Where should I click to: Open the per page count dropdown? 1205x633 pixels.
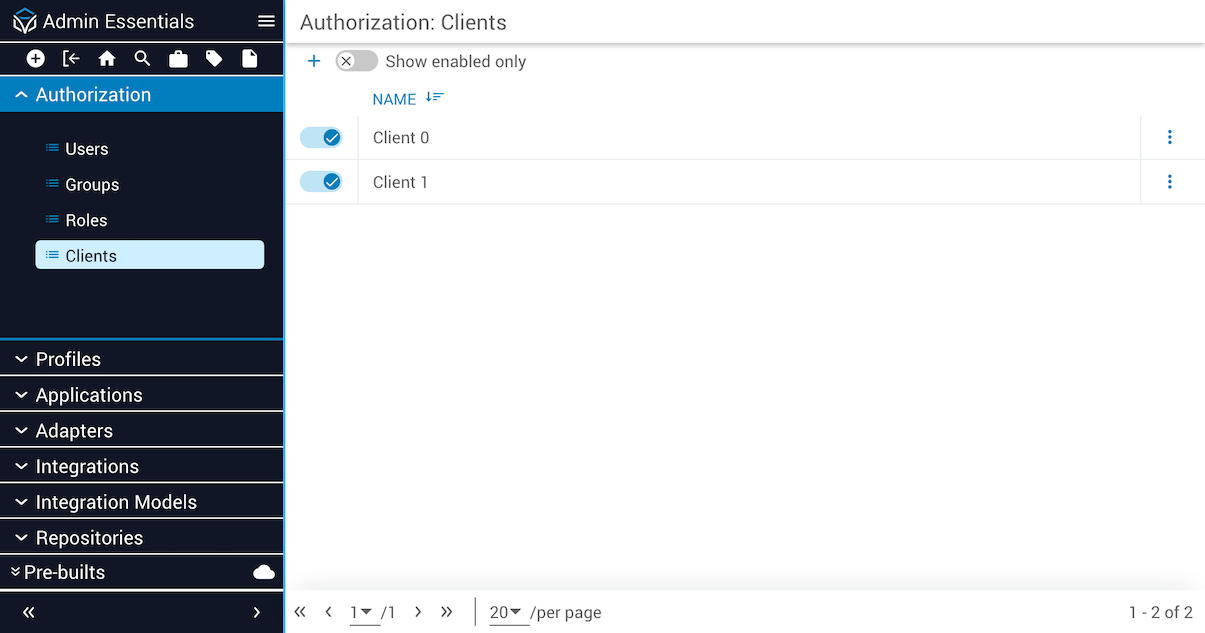pos(507,612)
